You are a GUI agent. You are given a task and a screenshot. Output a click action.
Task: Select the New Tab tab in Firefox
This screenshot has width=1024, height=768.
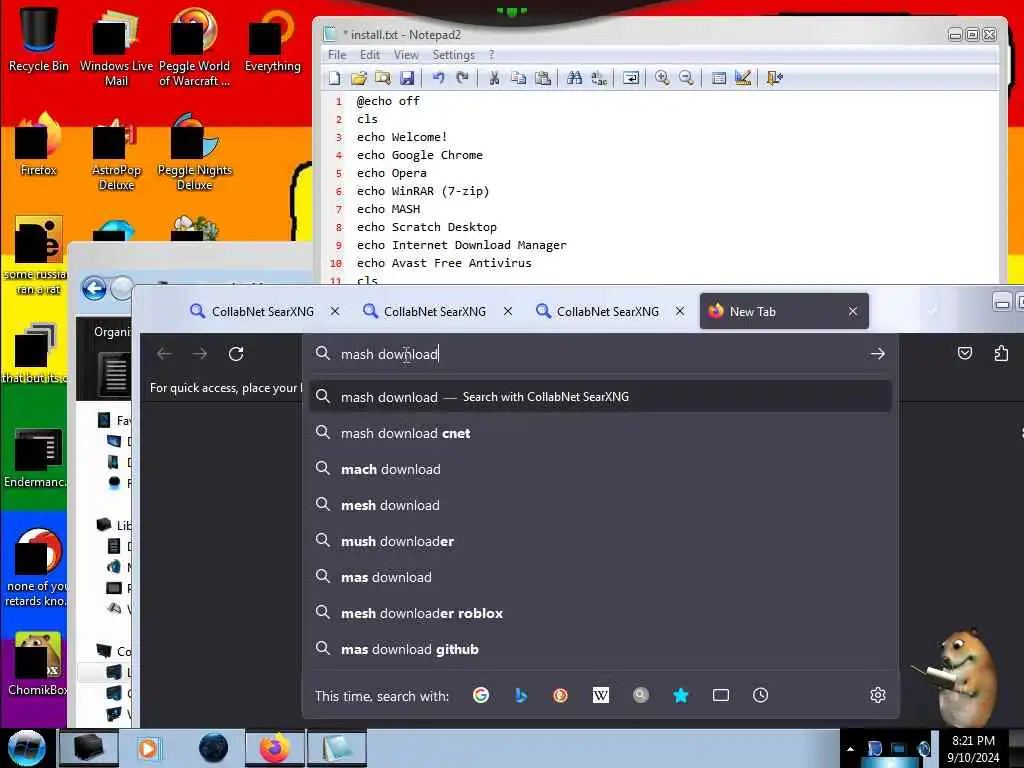pyautogui.click(x=784, y=312)
